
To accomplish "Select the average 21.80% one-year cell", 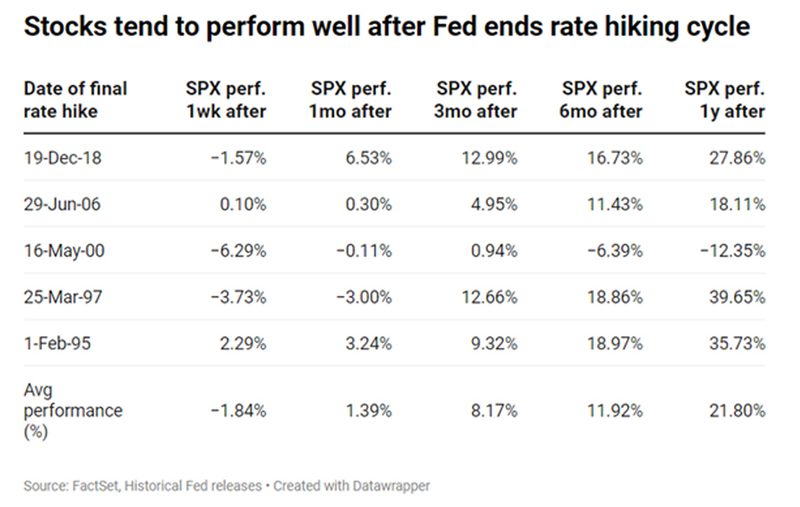I will coord(738,410).
